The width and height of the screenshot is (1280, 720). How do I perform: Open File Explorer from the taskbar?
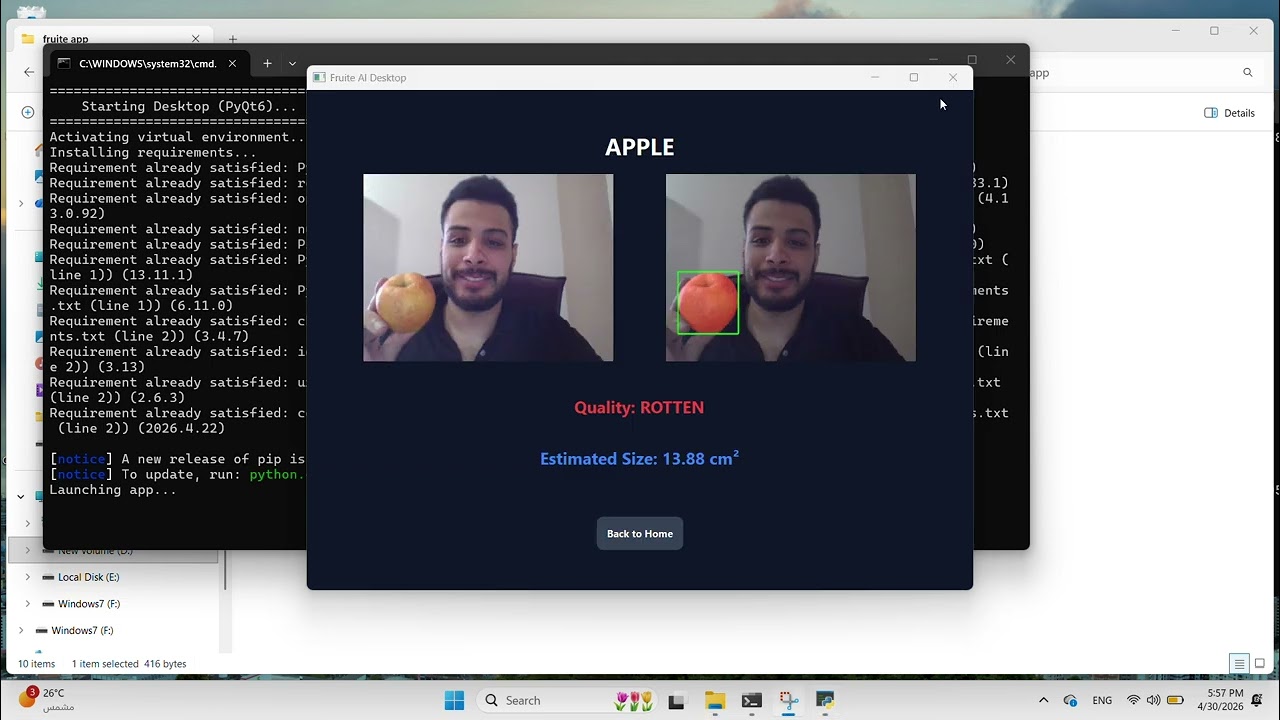(714, 701)
